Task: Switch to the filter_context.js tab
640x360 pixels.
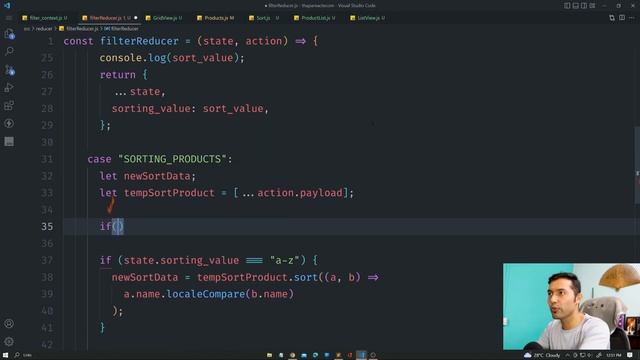Action: (x=45, y=18)
